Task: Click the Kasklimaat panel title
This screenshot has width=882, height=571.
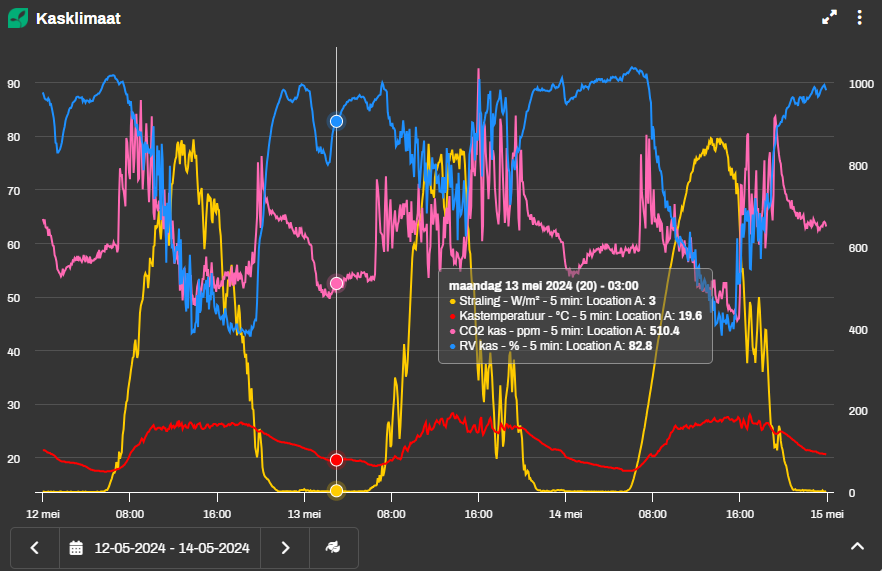Action: click(x=78, y=18)
